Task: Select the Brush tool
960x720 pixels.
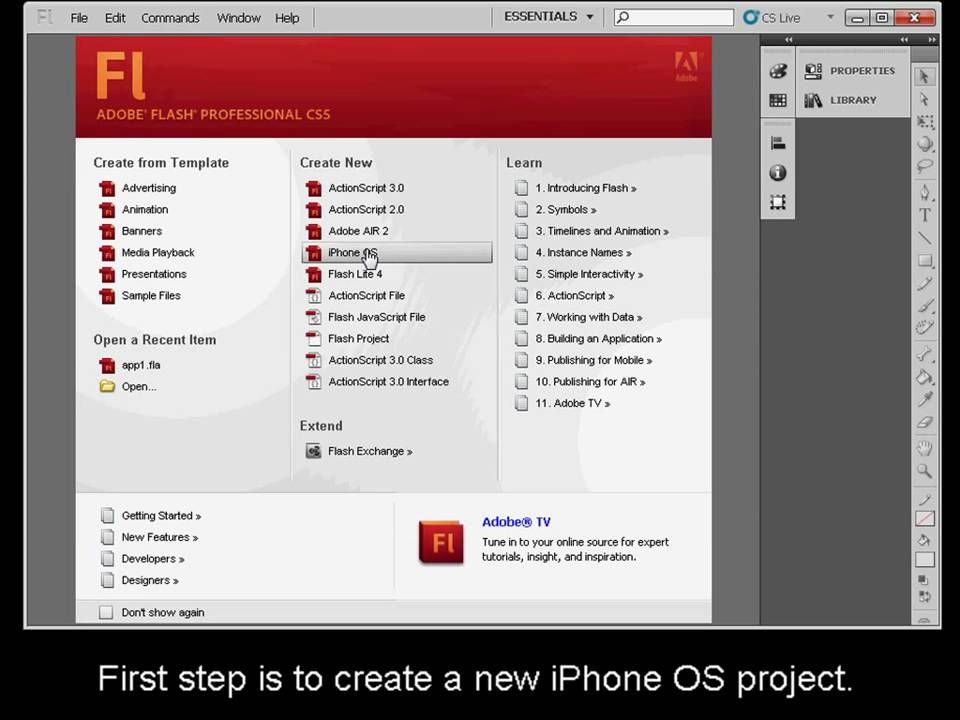Action: pyautogui.click(x=924, y=306)
